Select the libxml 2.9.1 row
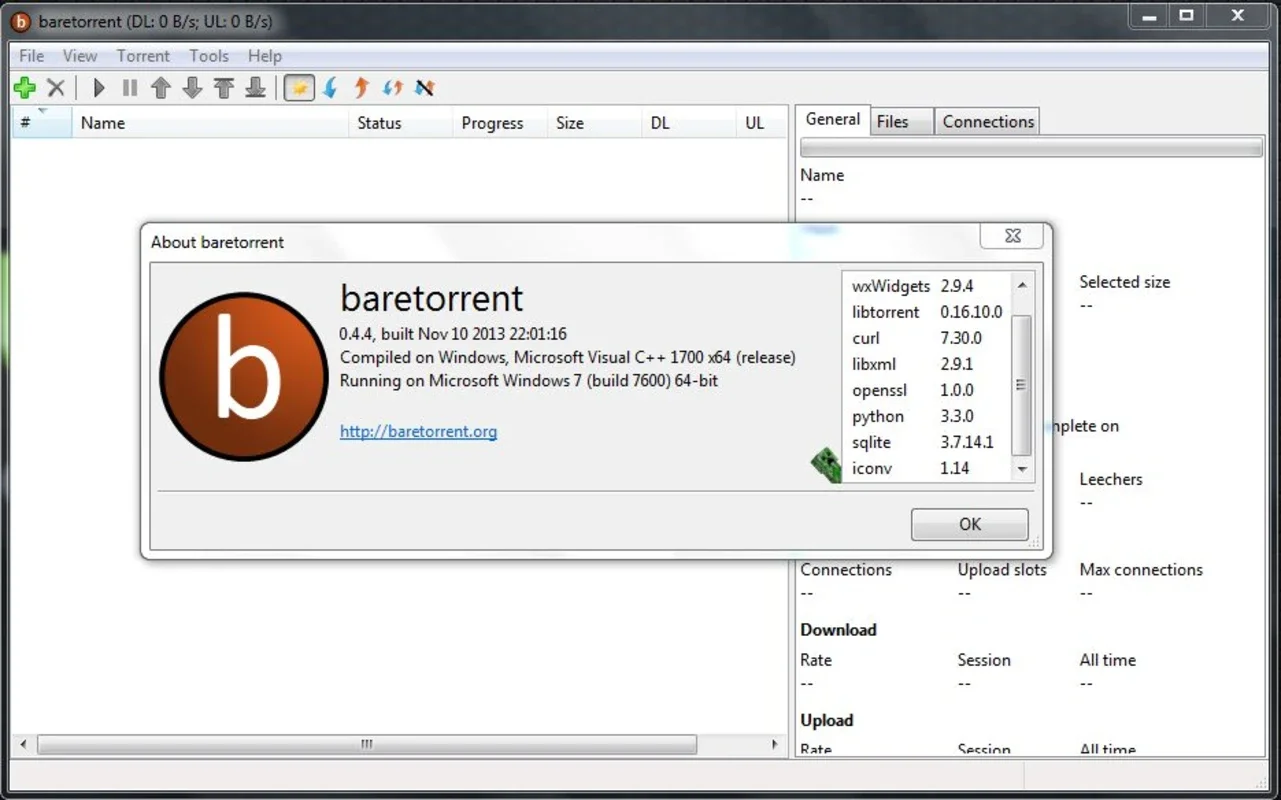This screenshot has height=800, width=1281. coord(927,364)
